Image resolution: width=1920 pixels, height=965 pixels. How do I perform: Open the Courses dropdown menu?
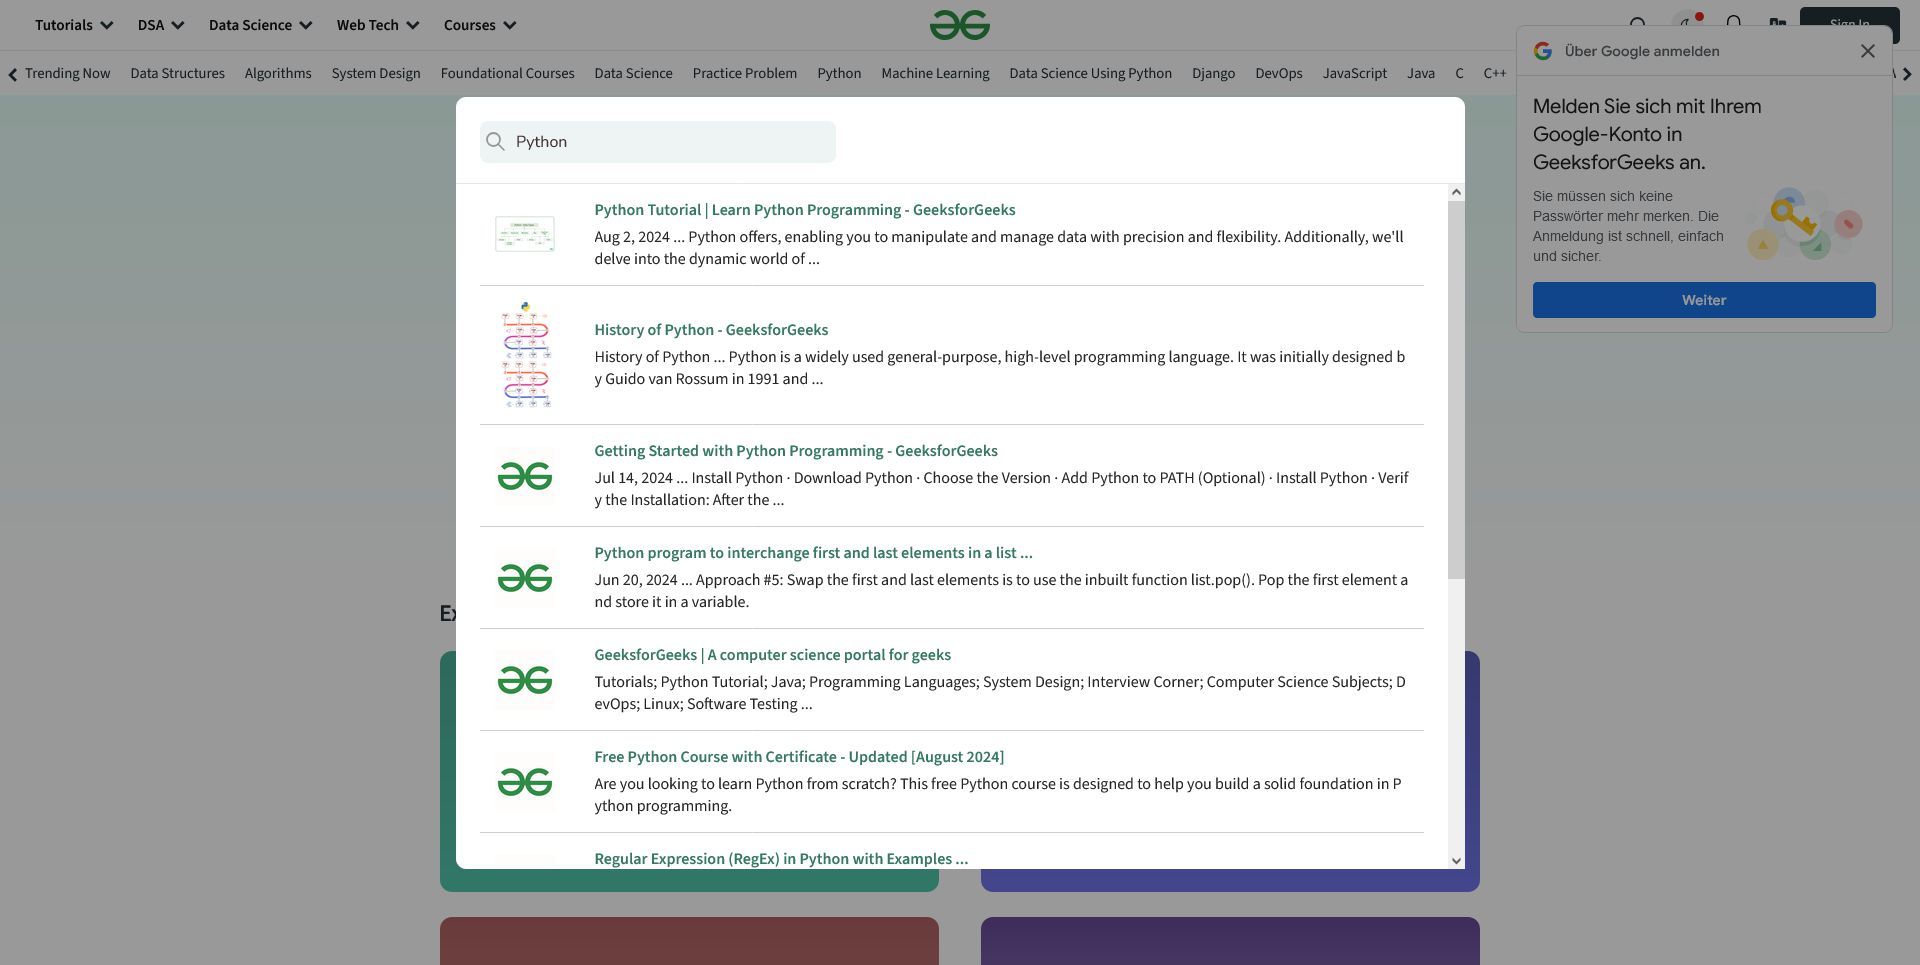click(x=479, y=25)
